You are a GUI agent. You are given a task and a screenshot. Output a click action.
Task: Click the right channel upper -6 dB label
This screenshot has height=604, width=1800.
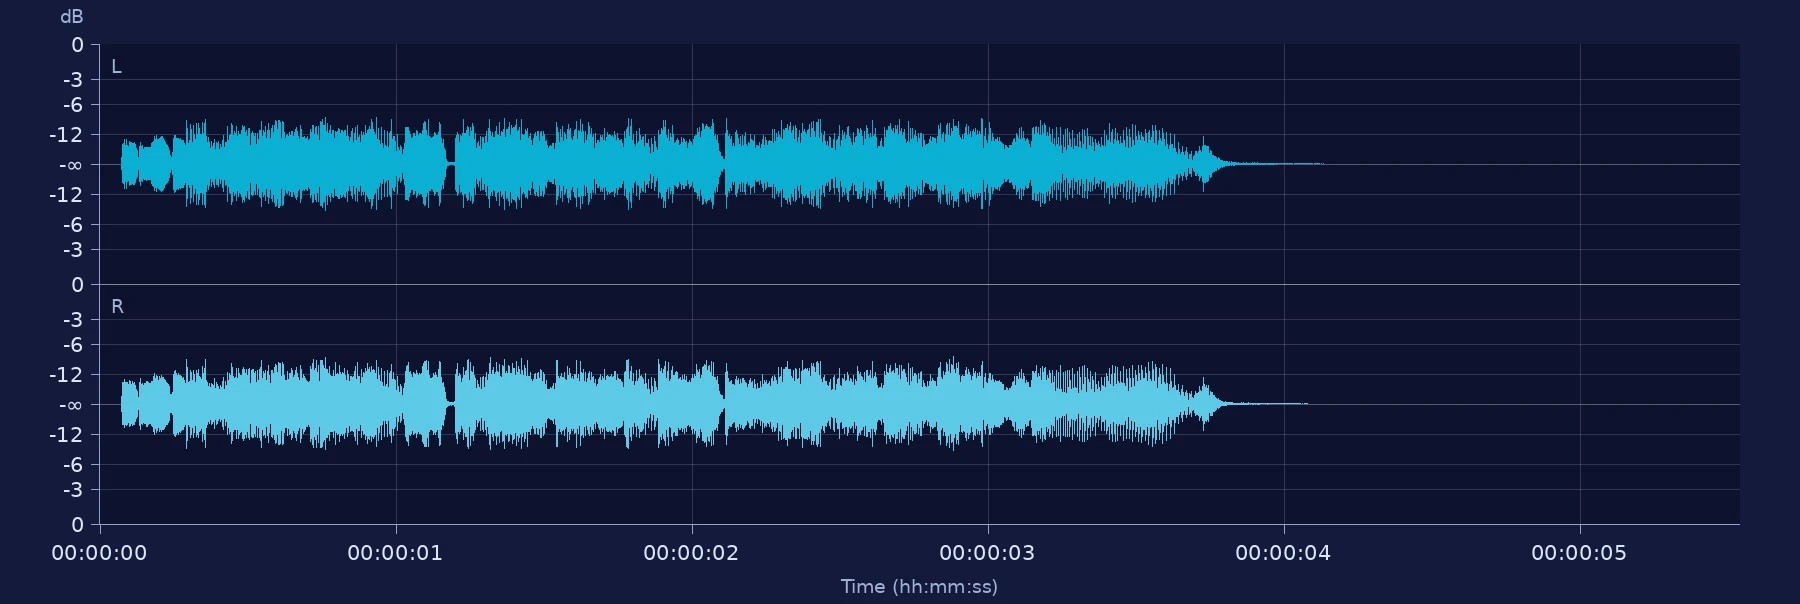72,345
